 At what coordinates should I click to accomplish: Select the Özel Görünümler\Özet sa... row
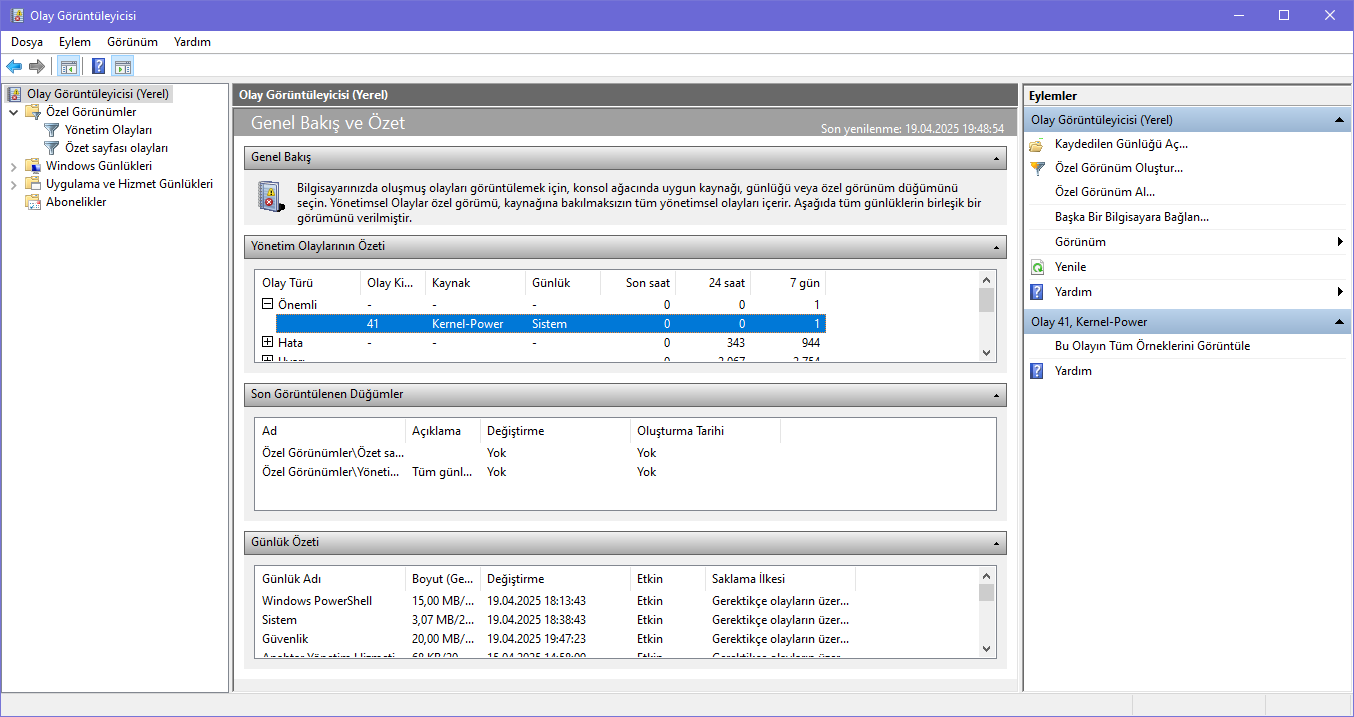pos(518,453)
